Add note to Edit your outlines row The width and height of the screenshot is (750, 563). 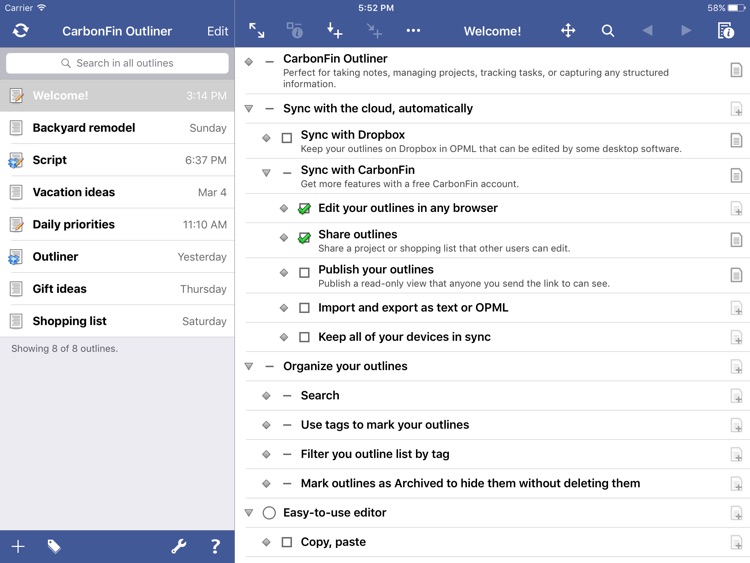(736, 209)
